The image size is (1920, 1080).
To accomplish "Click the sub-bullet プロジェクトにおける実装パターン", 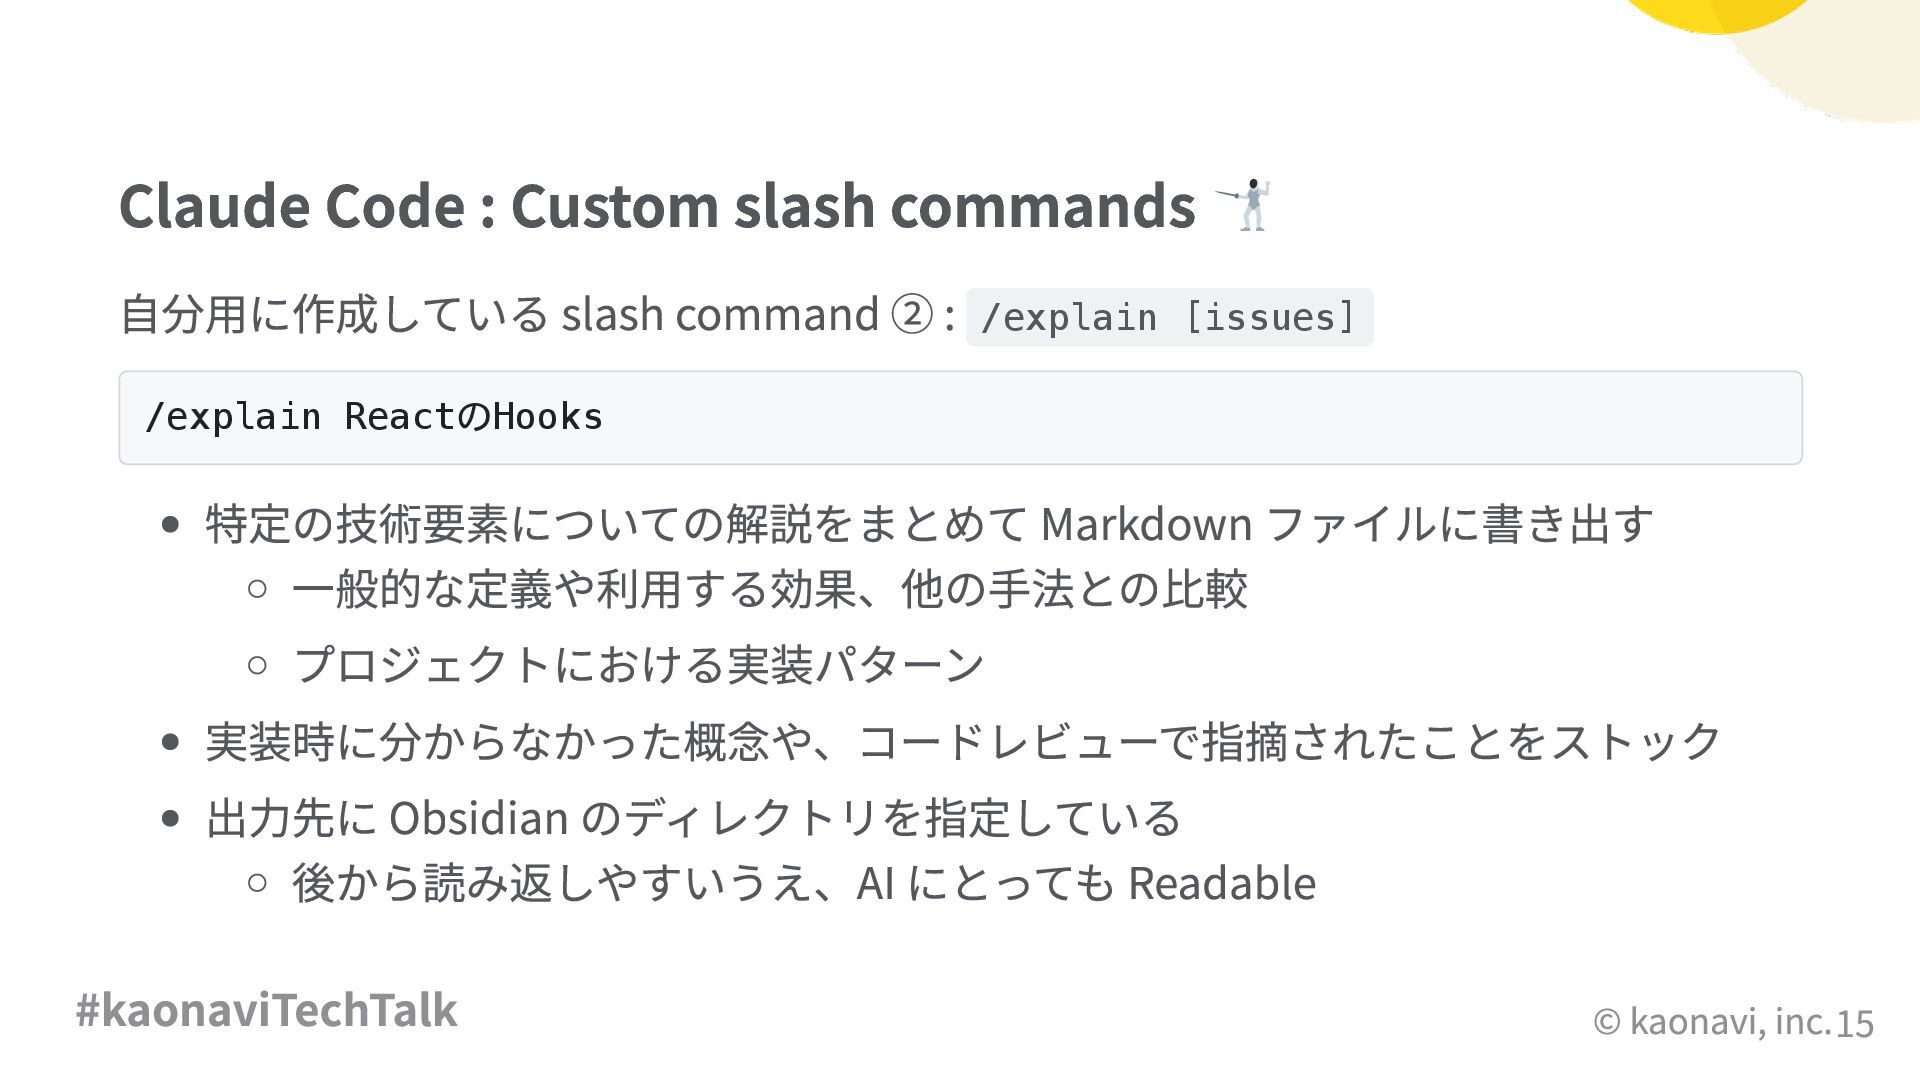I will (x=638, y=665).
